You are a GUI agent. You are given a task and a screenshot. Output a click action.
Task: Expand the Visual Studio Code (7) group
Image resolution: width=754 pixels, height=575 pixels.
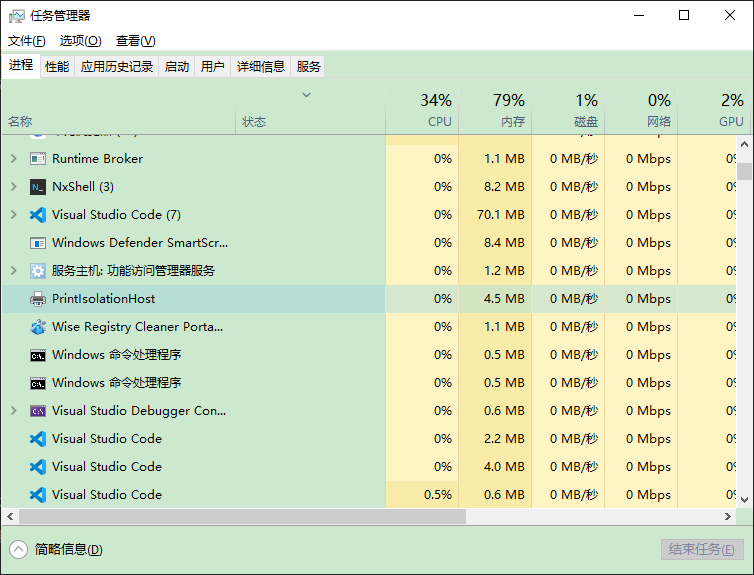pos(14,214)
